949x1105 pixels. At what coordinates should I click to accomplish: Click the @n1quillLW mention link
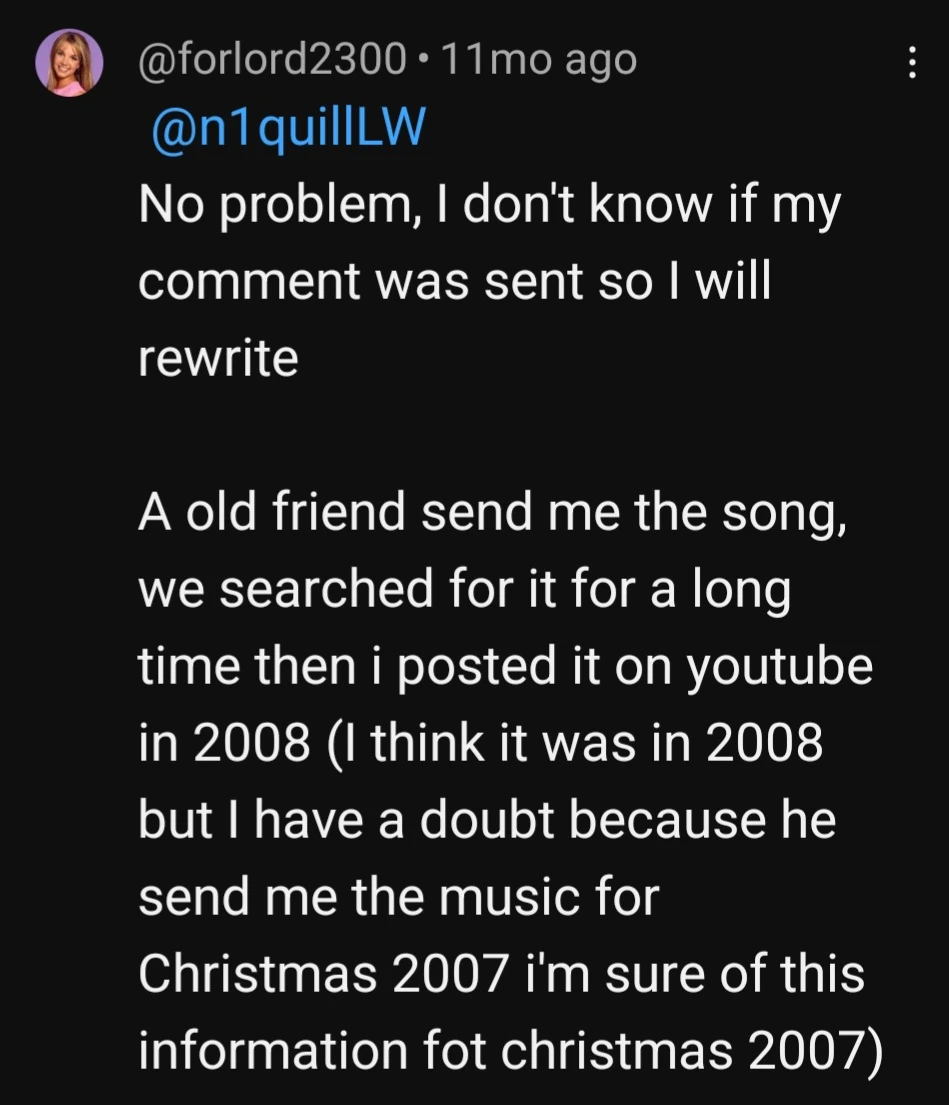[288, 131]
